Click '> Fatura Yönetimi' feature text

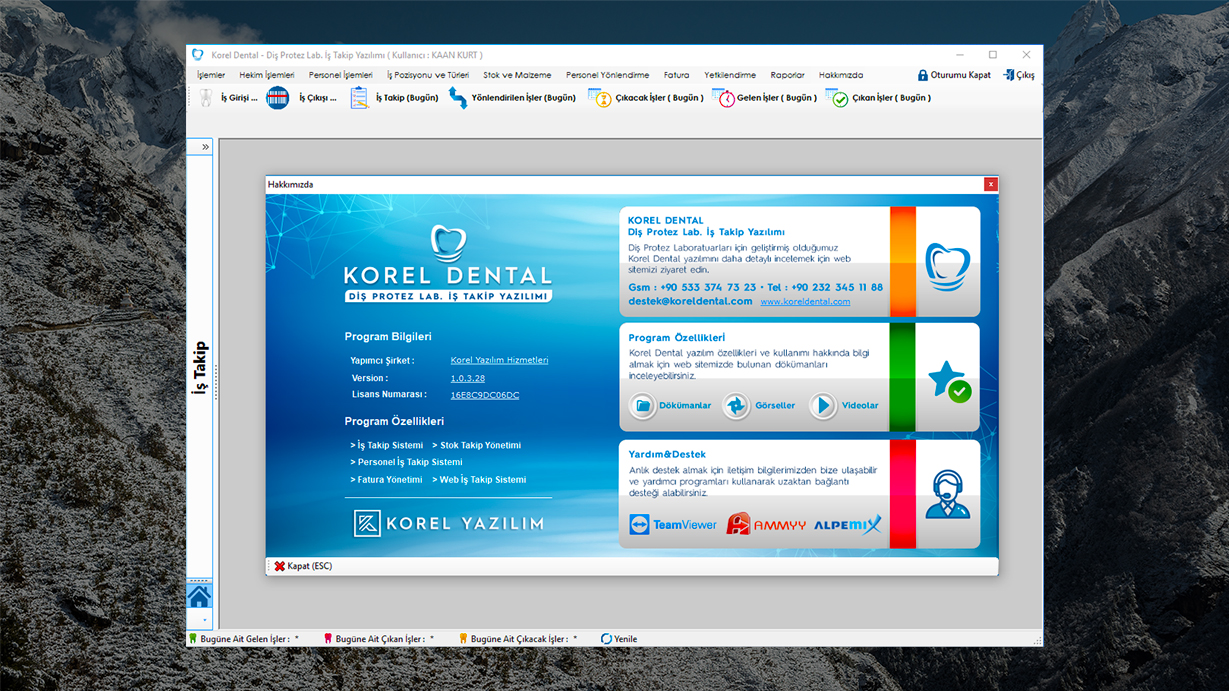click(386, 480)
